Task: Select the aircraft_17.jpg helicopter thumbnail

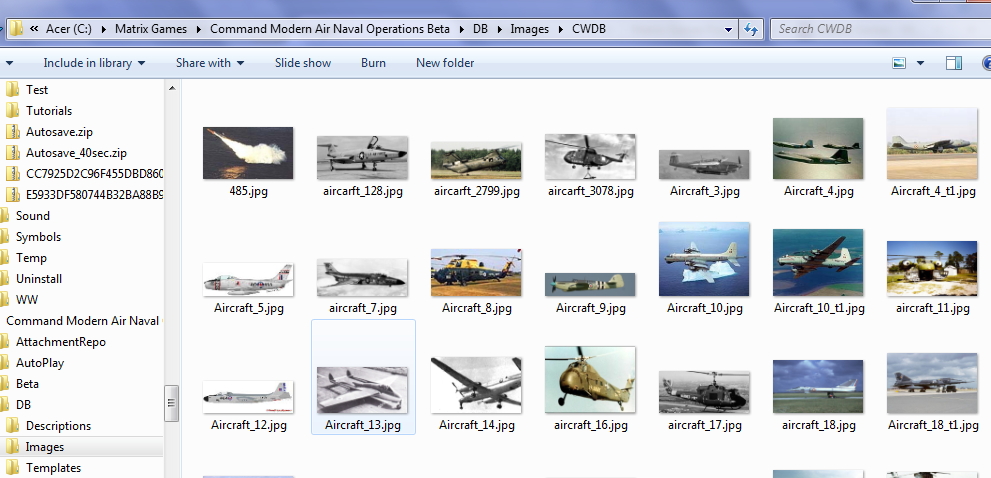Action: (704, 392)
